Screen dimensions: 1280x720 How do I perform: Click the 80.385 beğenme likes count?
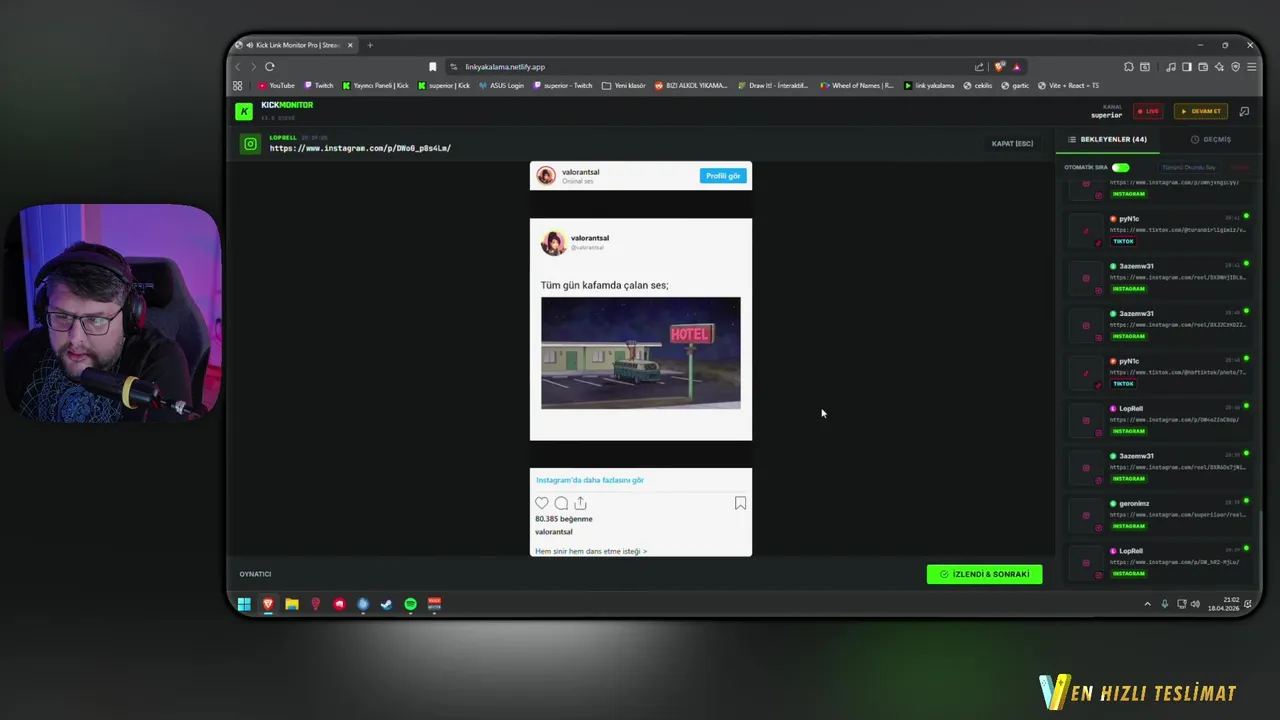point(564,519)
